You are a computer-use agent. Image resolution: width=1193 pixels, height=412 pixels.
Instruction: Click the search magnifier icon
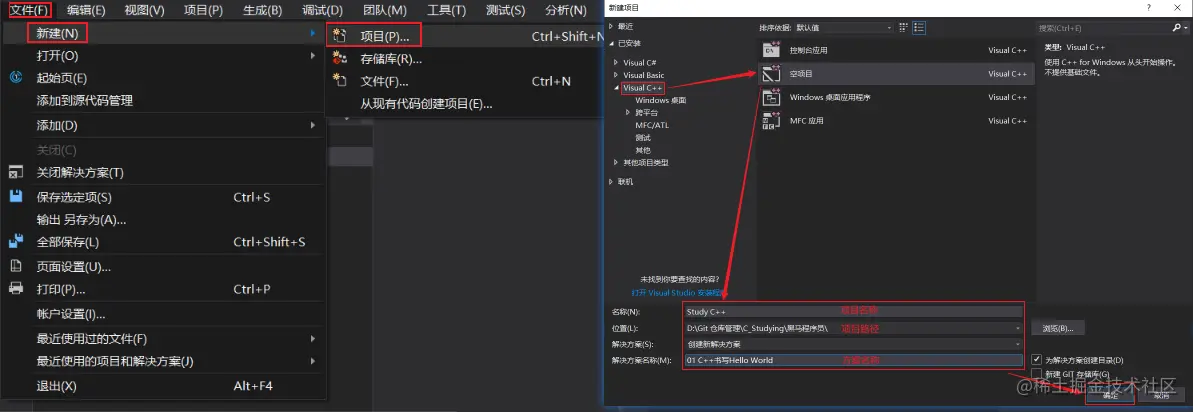1176,27
